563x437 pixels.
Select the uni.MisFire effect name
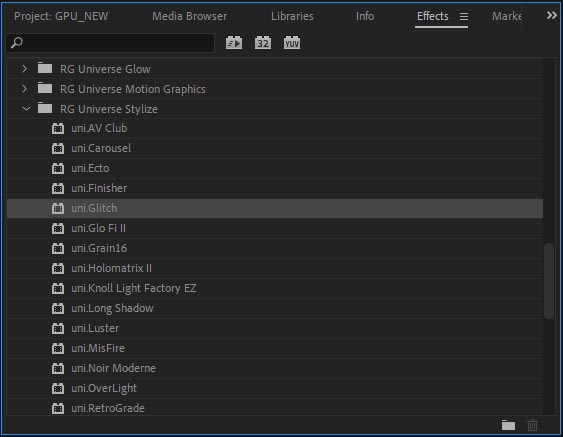pyautogui.click(x=98, y=348)
